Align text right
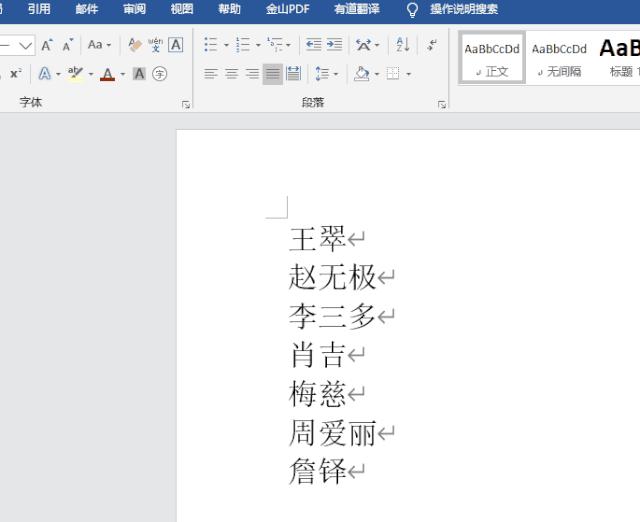 [x=252, y=74]
